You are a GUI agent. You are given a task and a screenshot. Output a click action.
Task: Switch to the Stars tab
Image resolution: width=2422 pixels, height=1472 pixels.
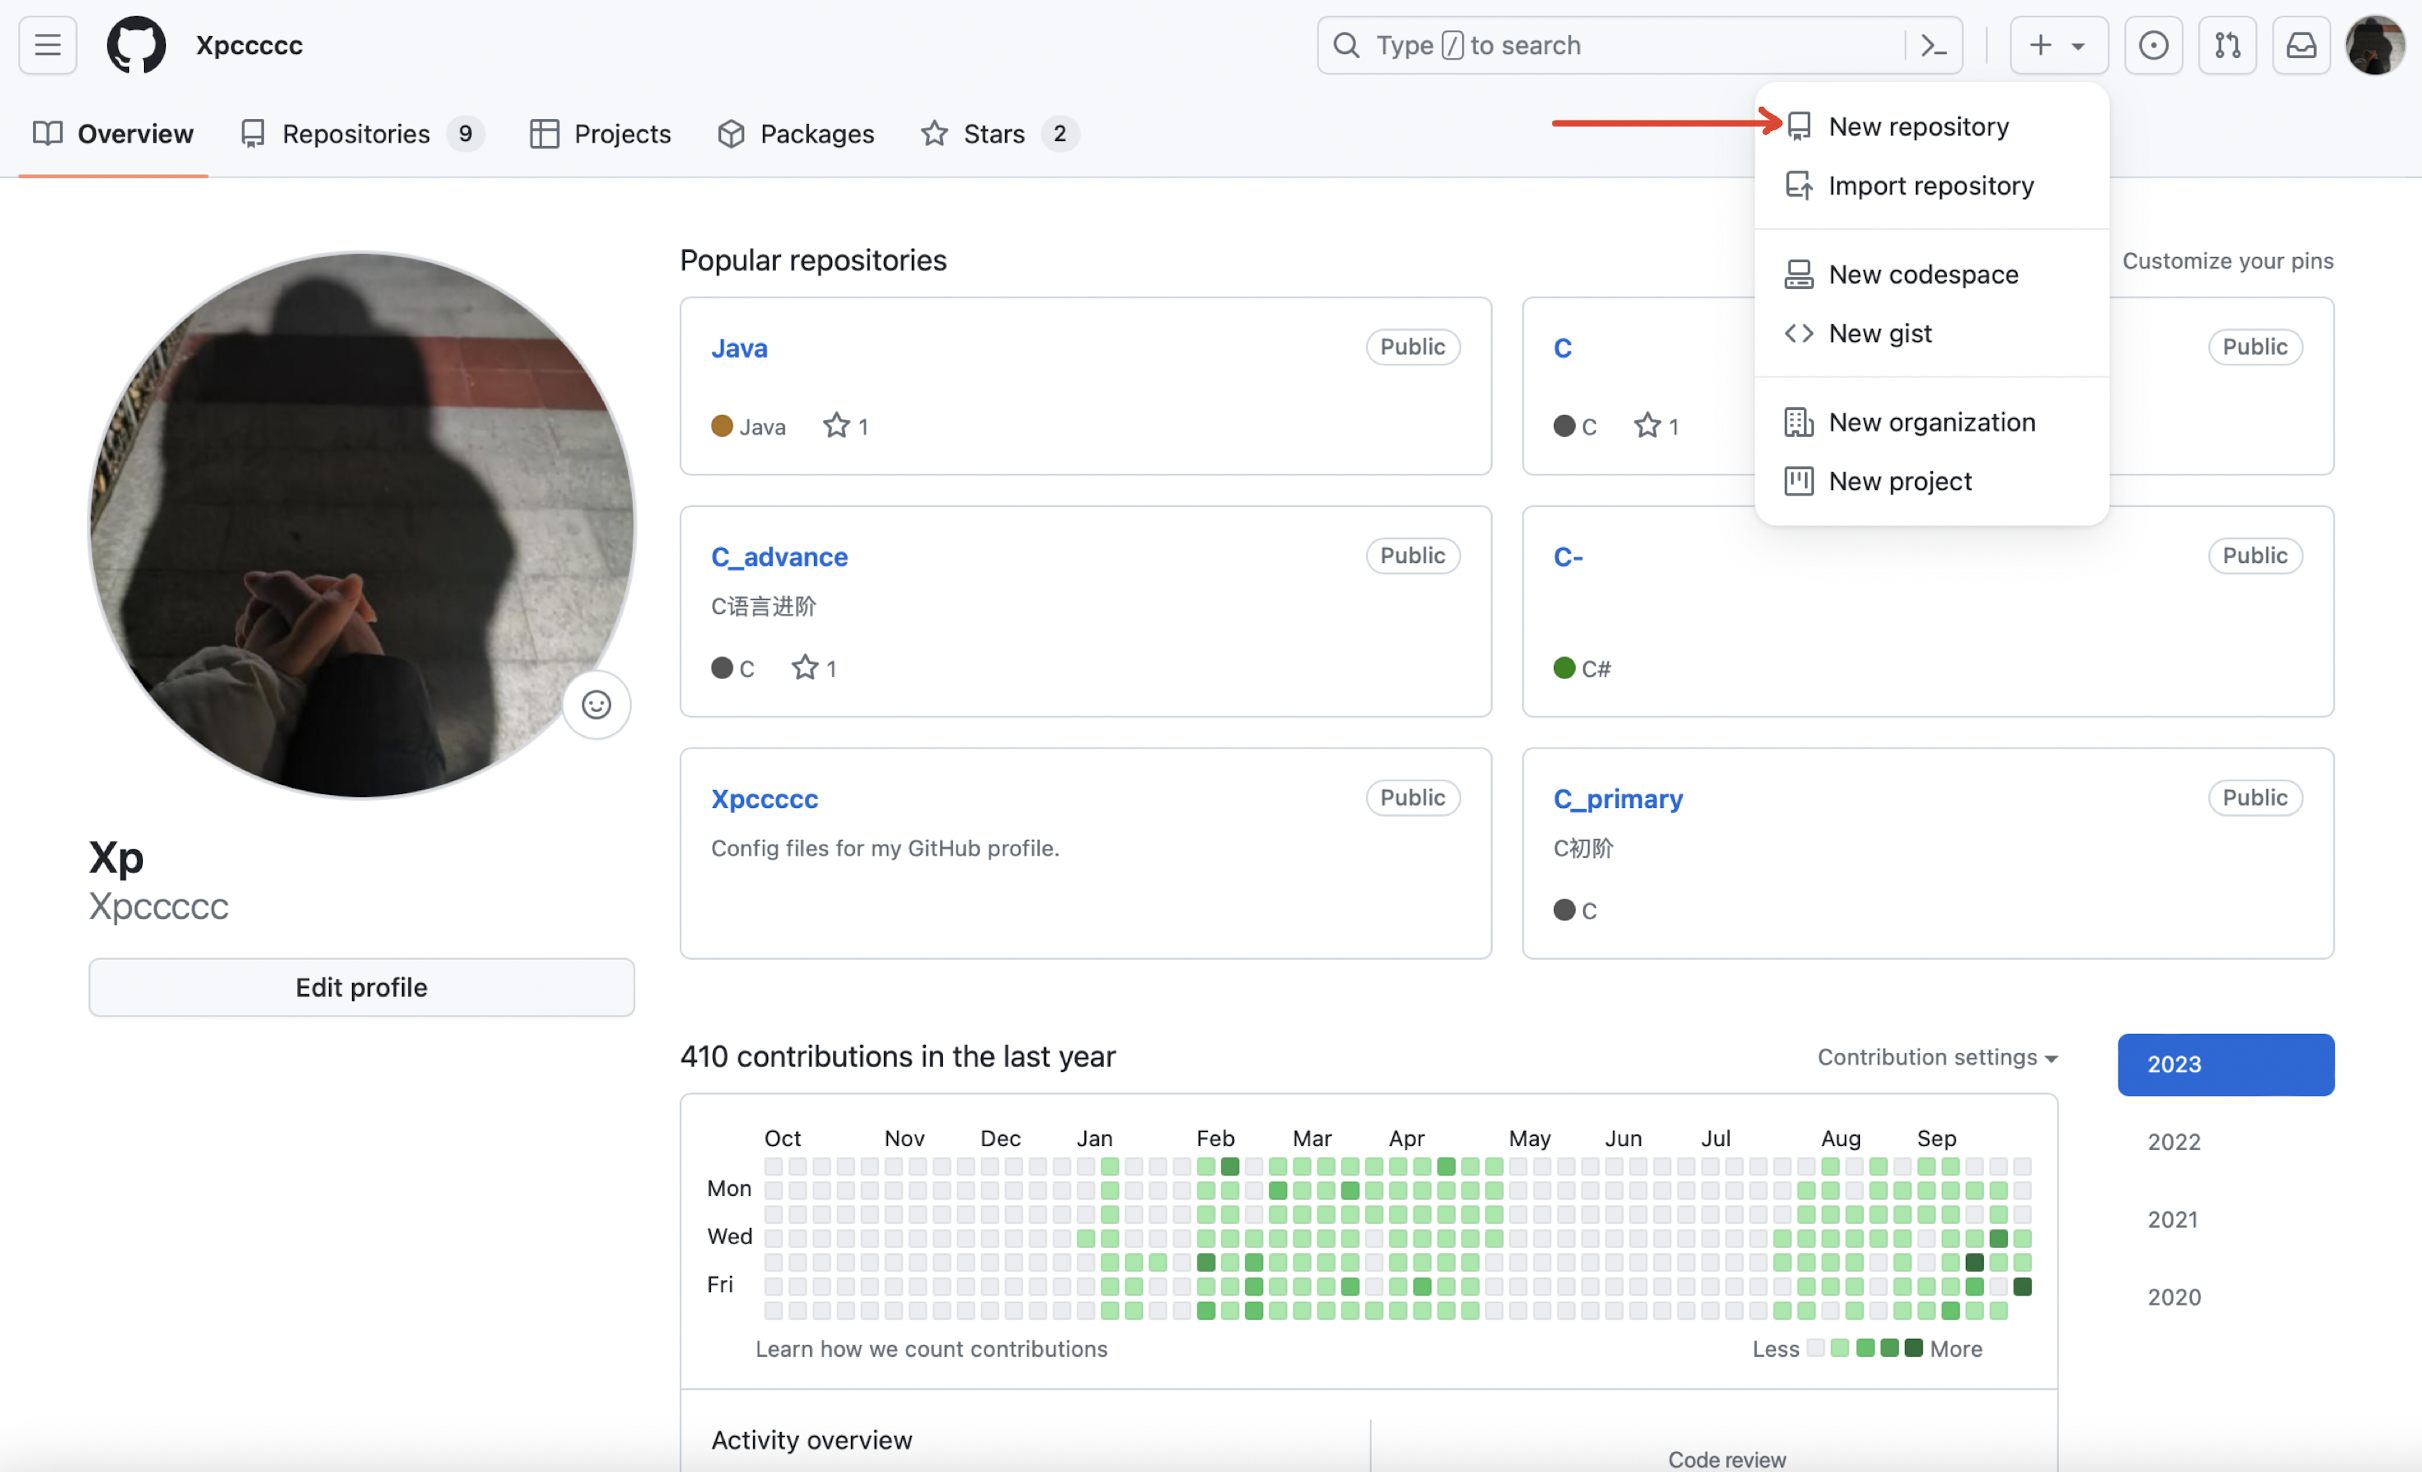pos(993,133)
